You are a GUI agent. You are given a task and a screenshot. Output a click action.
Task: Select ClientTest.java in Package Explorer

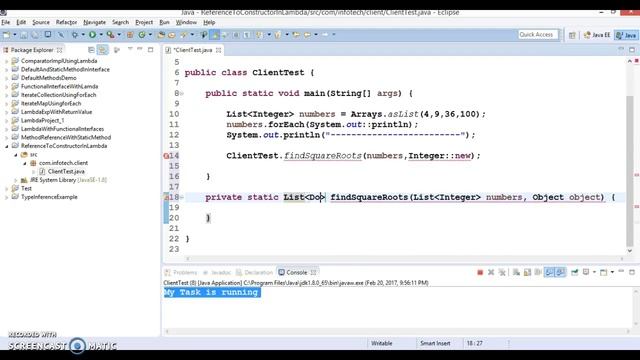click(66, 171)
